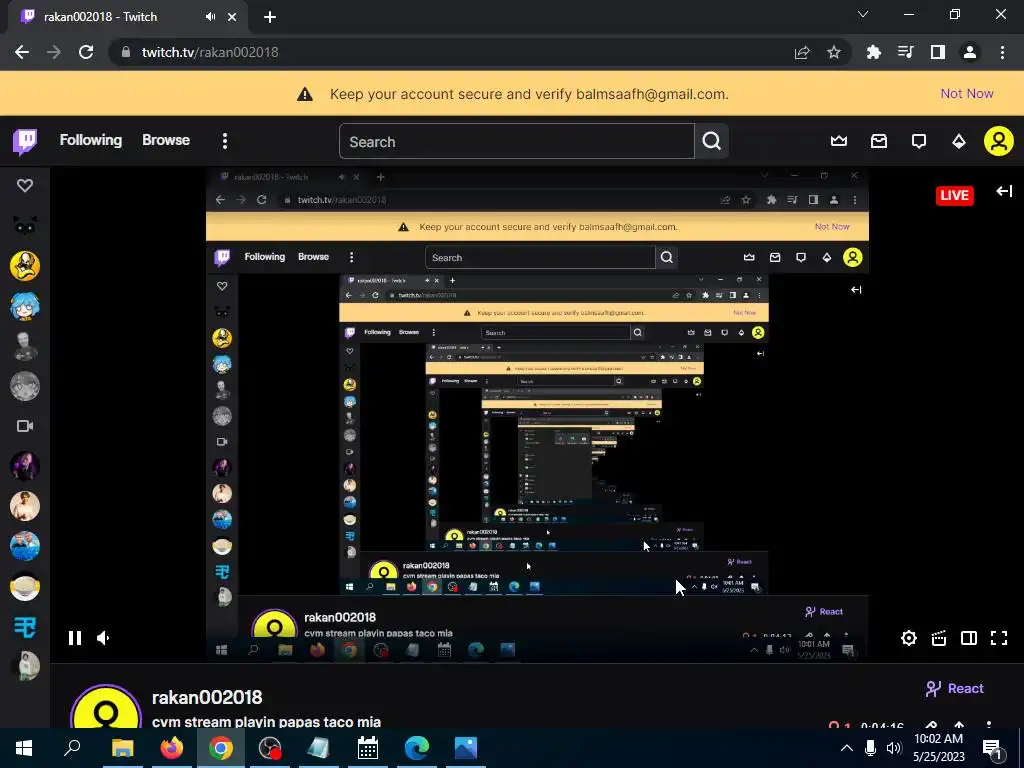Open the notifications inbox icon
This screenshot has width=1024, height=768.
879,141
